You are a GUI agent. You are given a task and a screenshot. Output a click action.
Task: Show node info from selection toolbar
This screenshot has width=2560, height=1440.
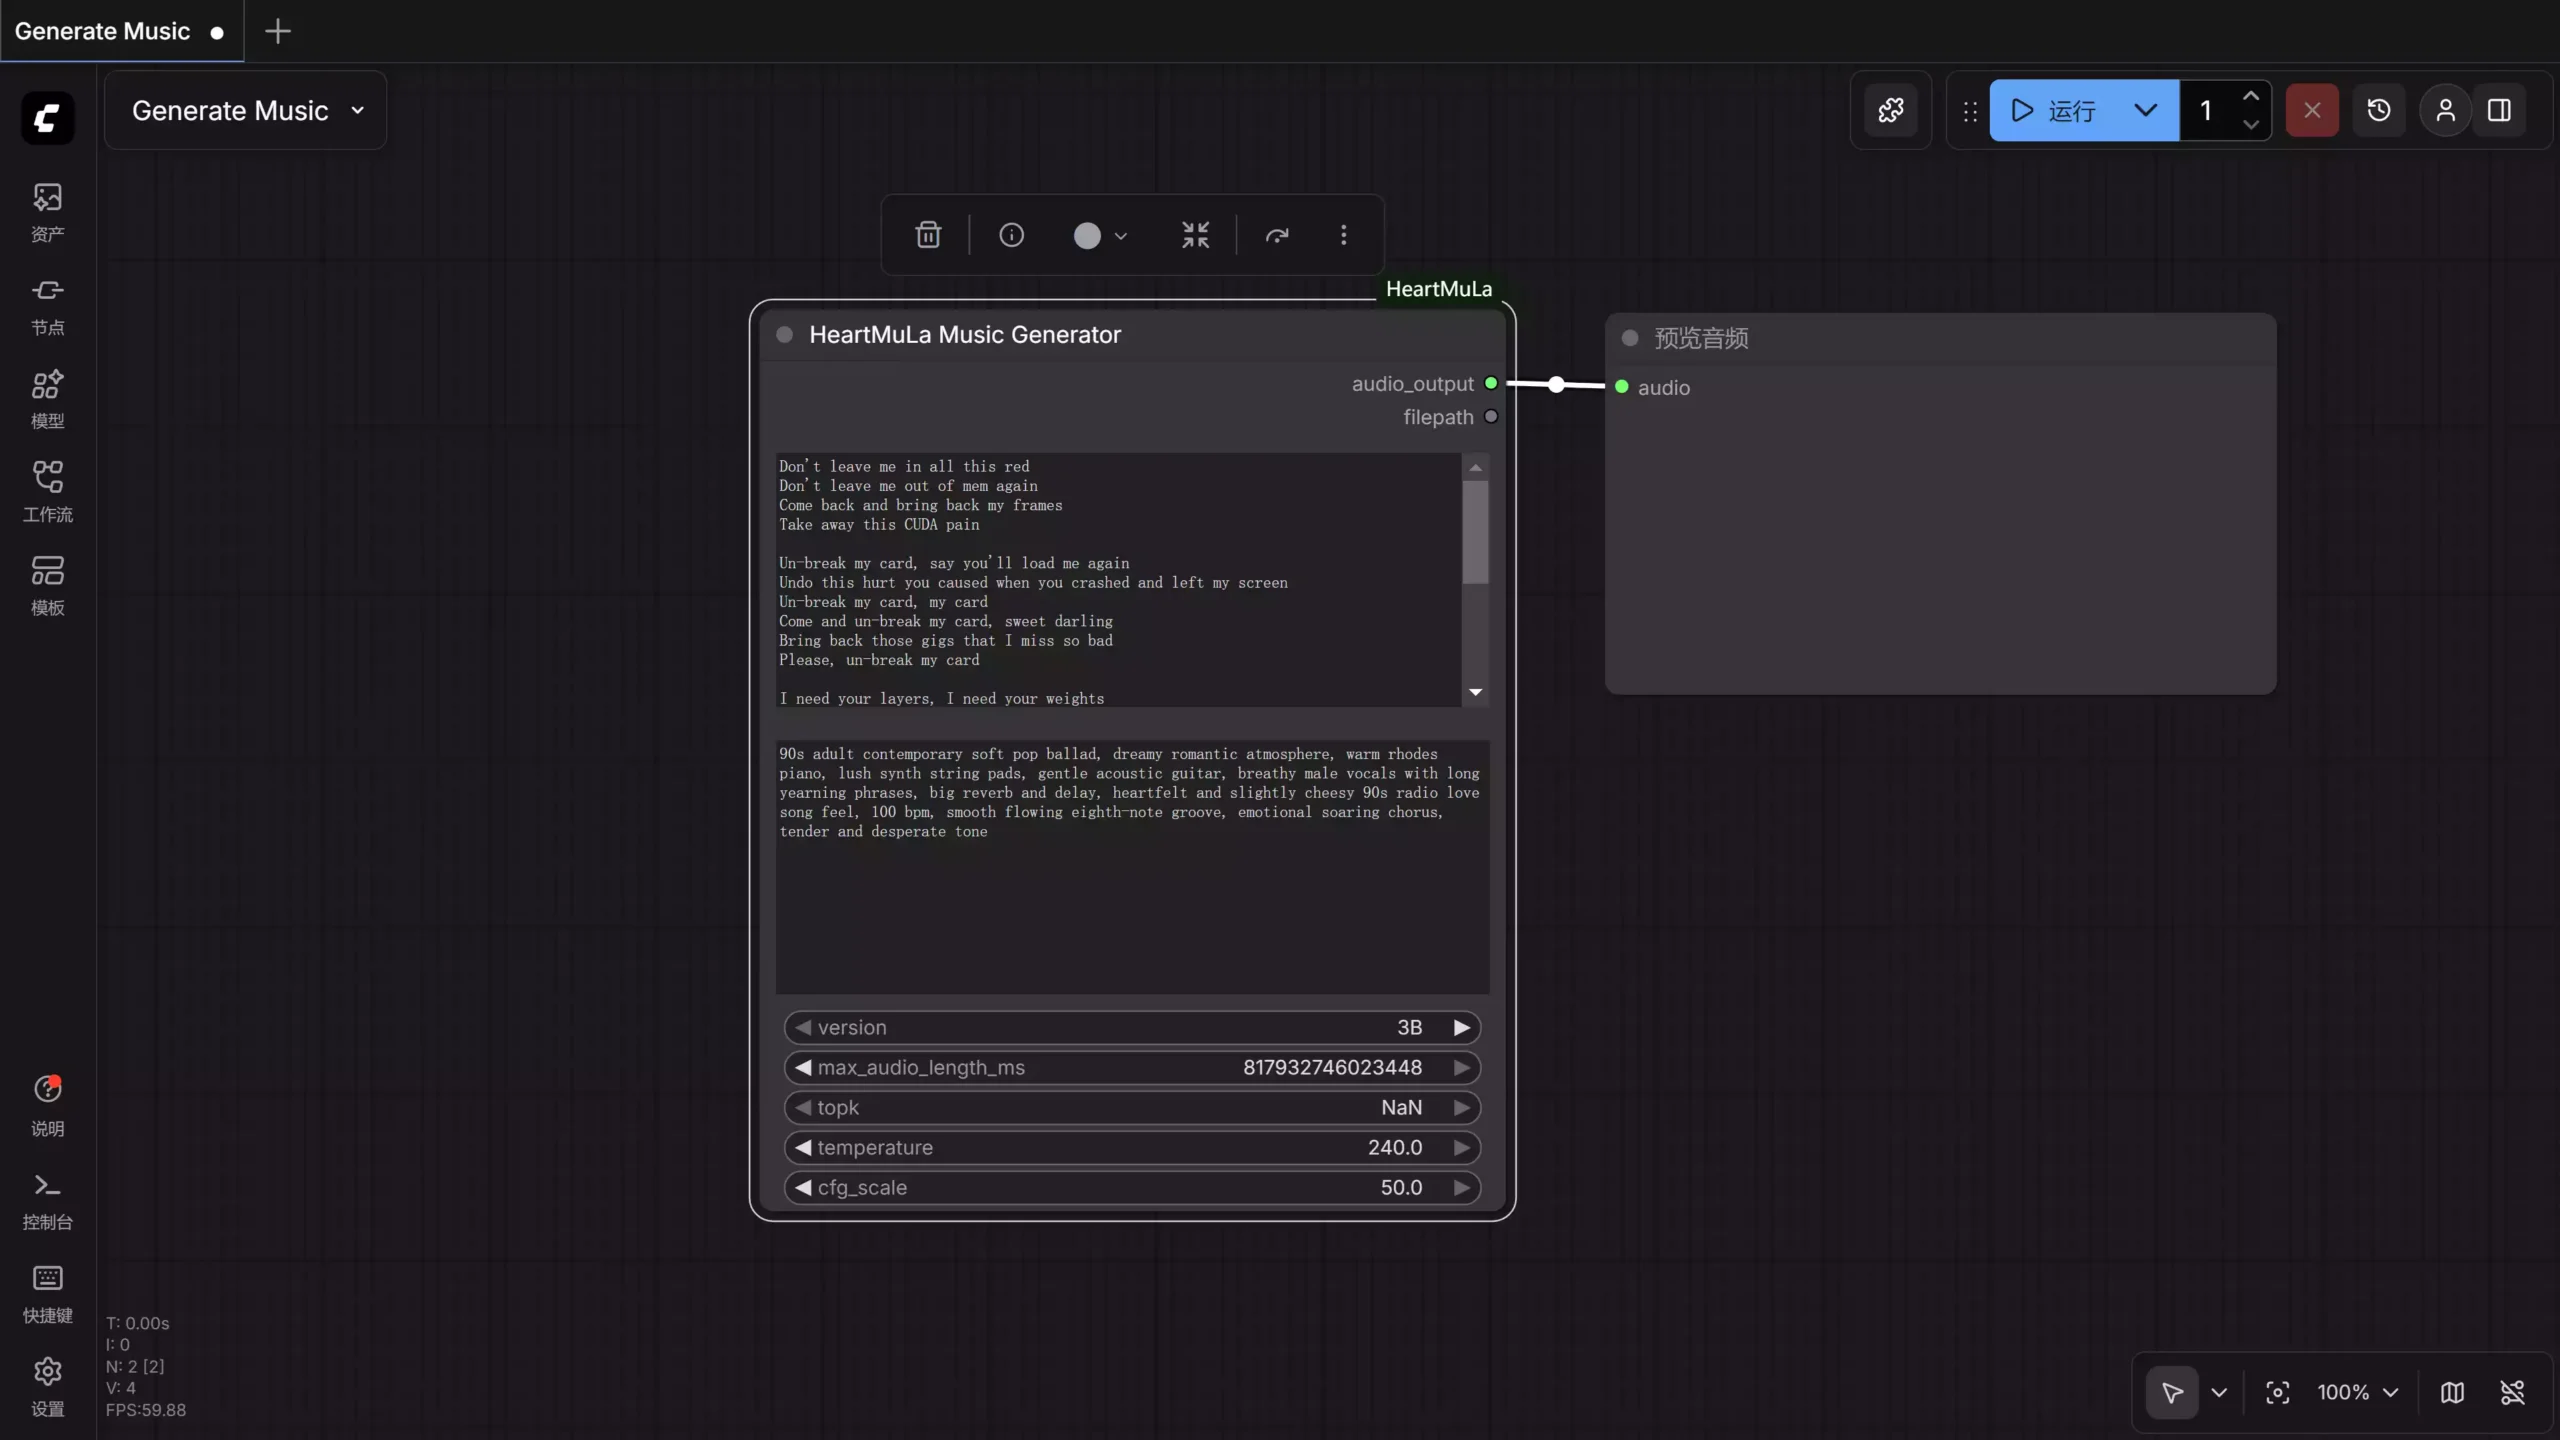(x=1011, y=235)
